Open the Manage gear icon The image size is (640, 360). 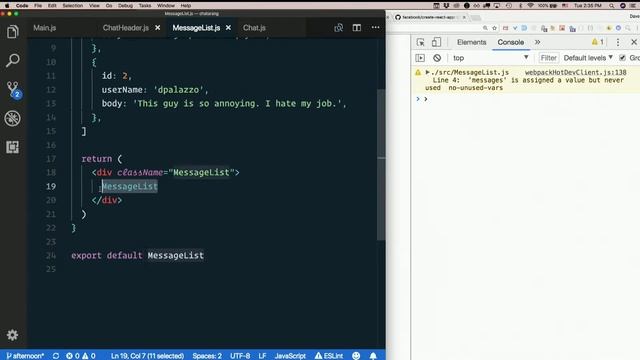point(13,335)
